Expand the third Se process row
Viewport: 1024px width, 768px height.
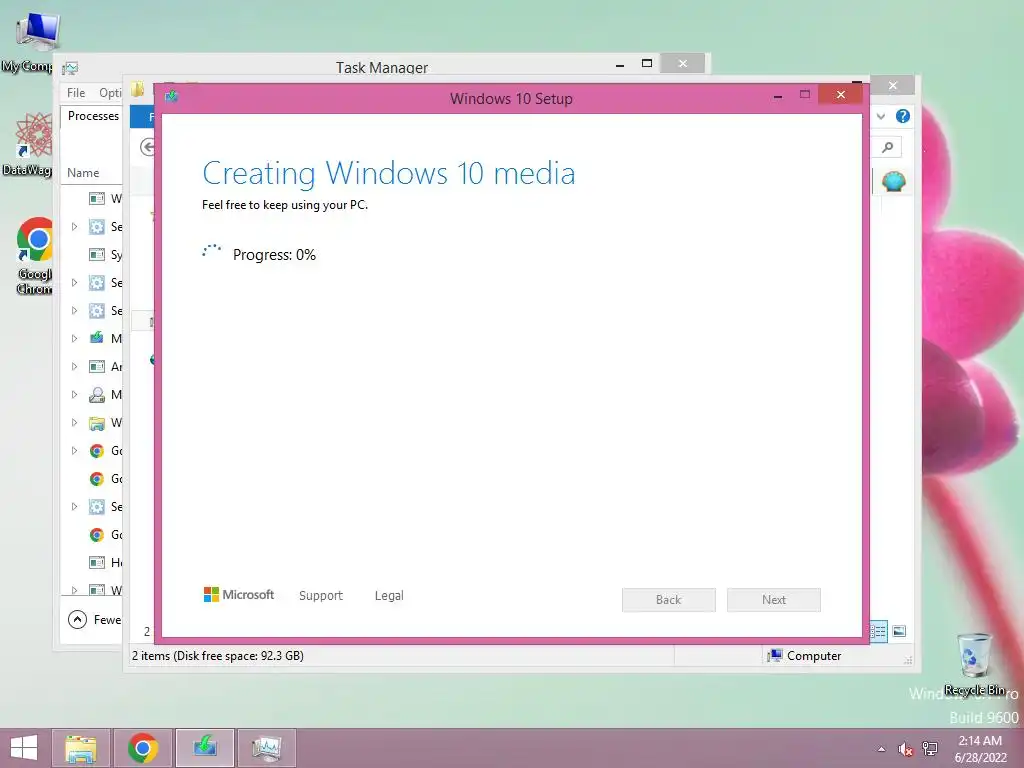74,311
